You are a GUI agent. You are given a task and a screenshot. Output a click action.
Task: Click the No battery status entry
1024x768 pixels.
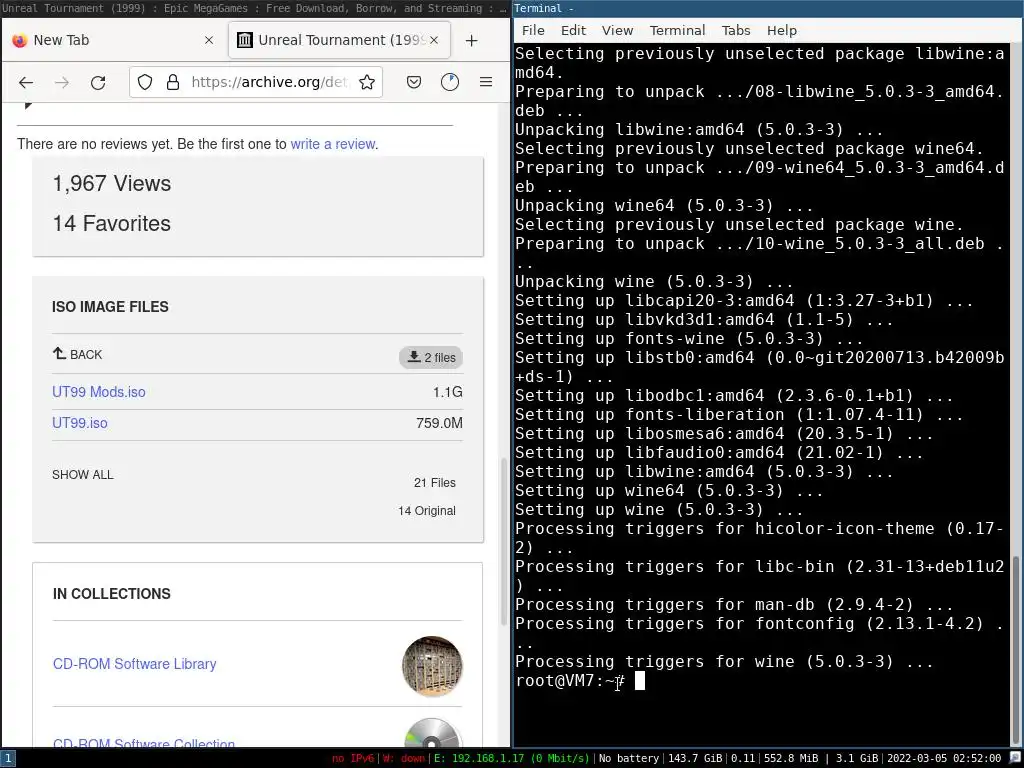629,758
